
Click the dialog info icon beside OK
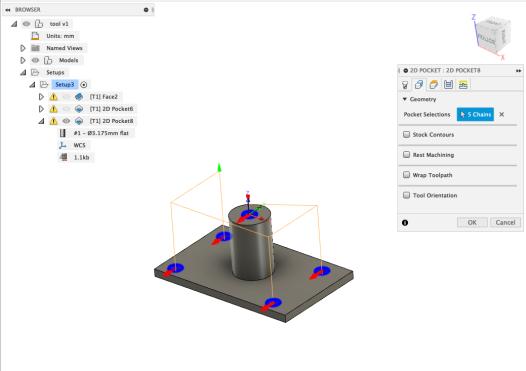(405, 223)
